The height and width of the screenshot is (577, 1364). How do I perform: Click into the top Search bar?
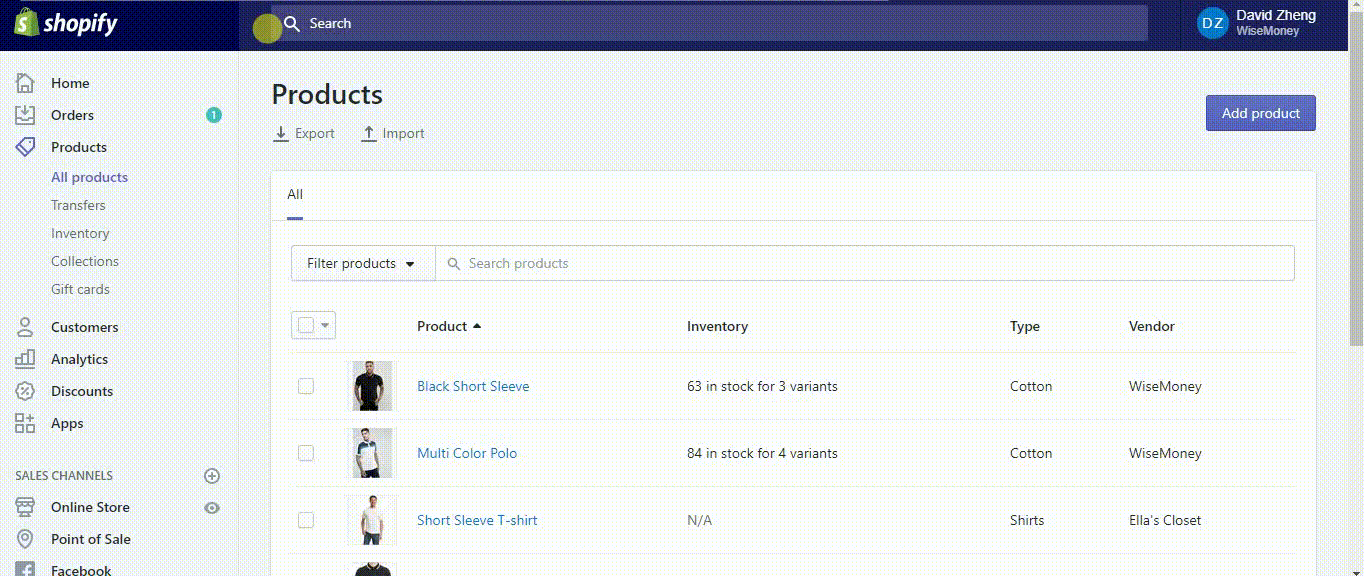[710, 23]
